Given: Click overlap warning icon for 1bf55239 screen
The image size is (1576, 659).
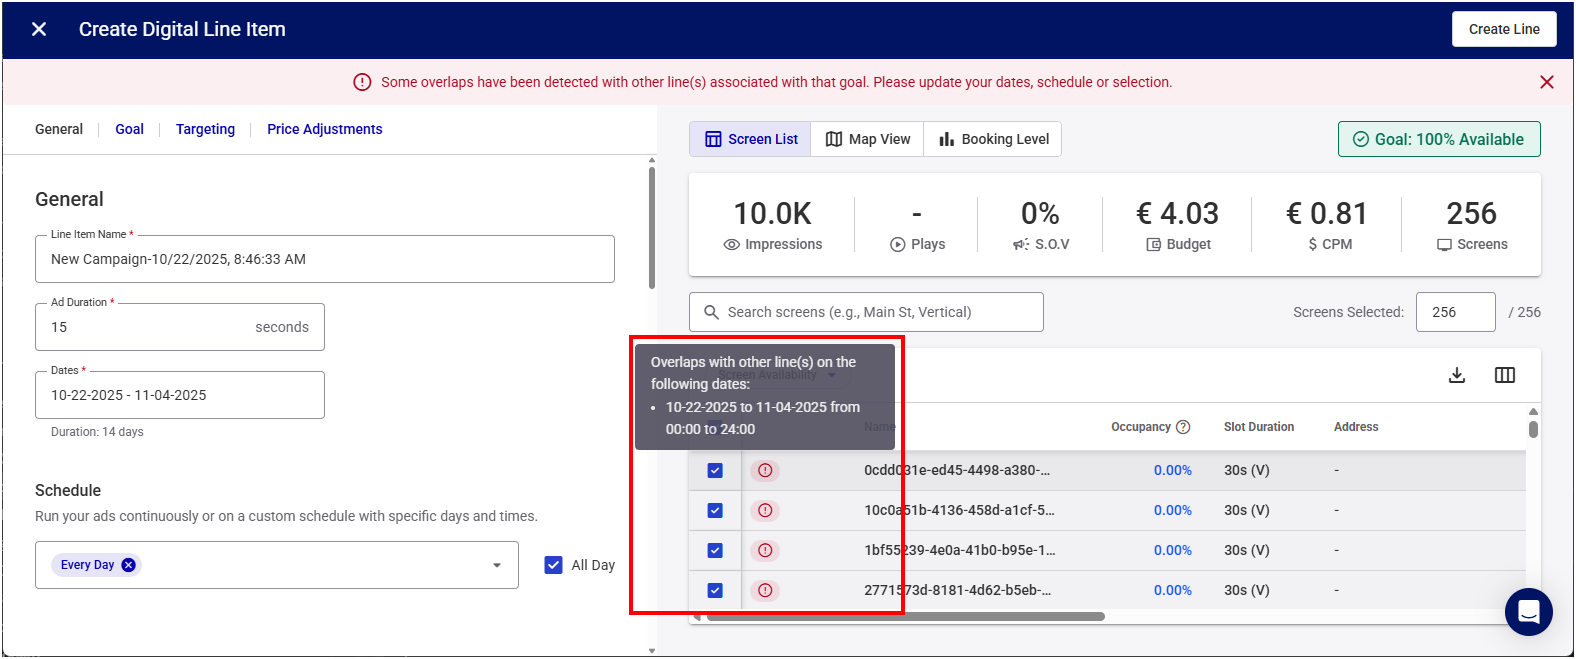Looking at the screenshot, I should (x=765, y=550).
